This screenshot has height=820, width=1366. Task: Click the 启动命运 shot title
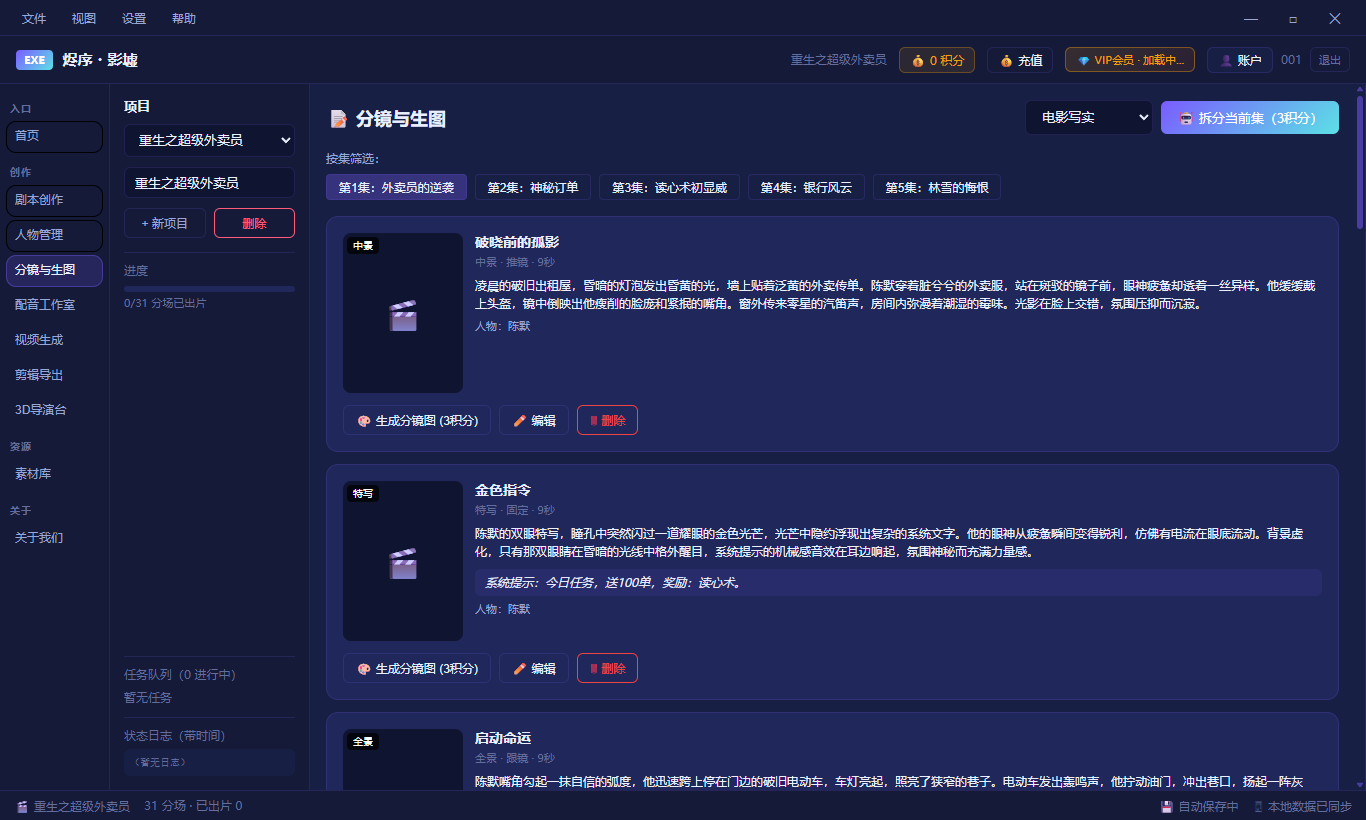pos(502,738)
